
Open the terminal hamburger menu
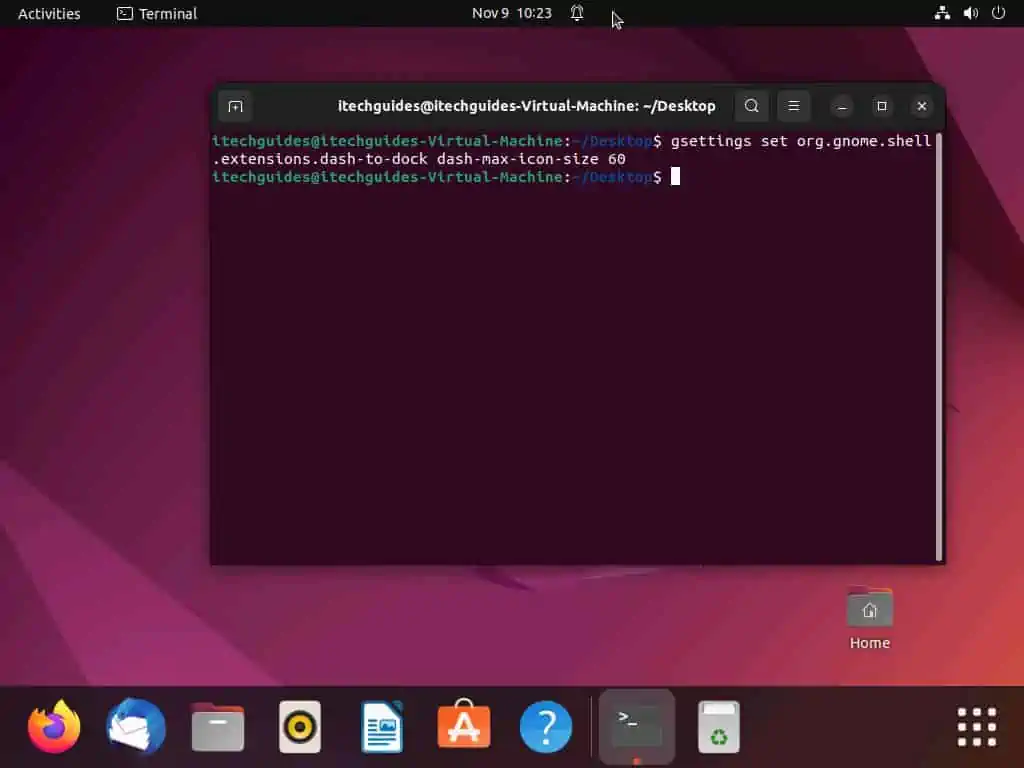pos(794,106)
